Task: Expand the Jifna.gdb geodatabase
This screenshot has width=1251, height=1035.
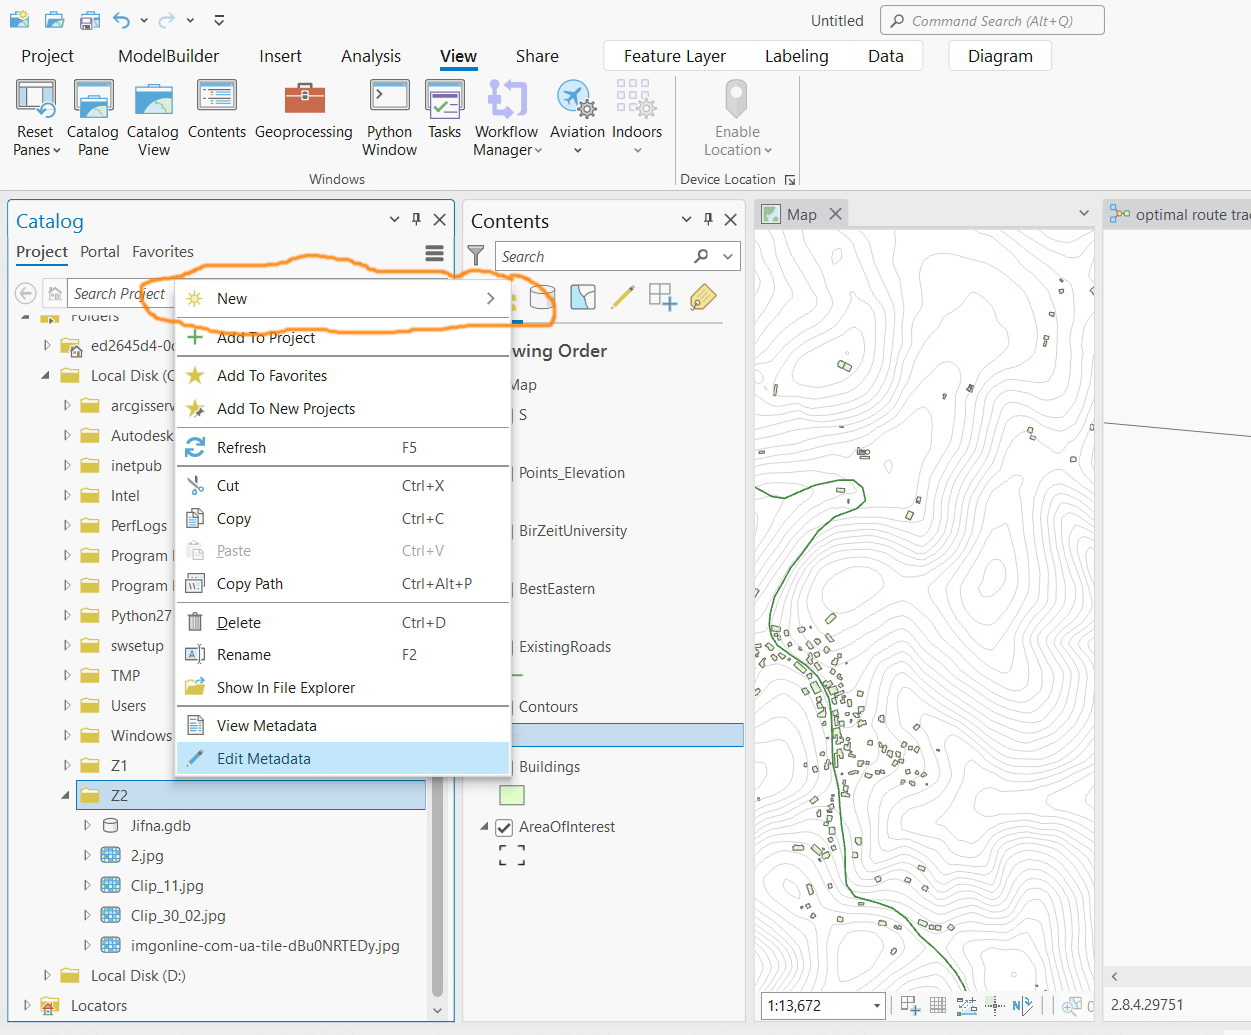Action: 87,826
